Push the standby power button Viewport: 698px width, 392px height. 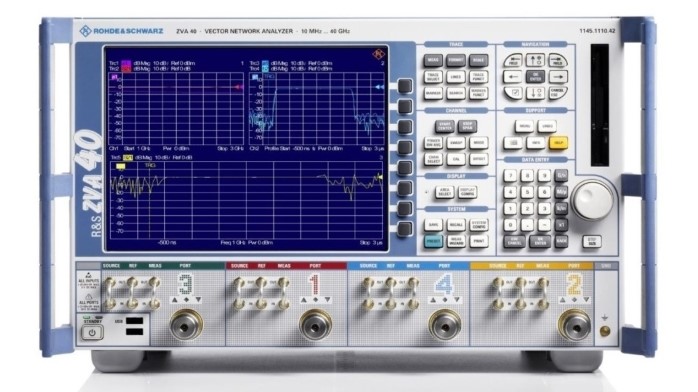point(92,332)
